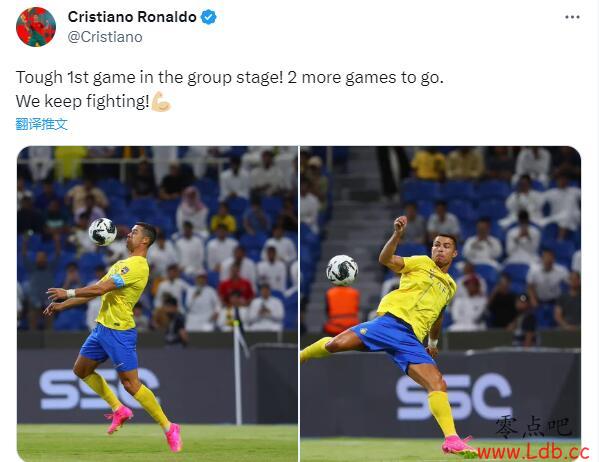Click the 零点吧 watermark text
This screenshot has height=462, width=599.
coord(534,426)
